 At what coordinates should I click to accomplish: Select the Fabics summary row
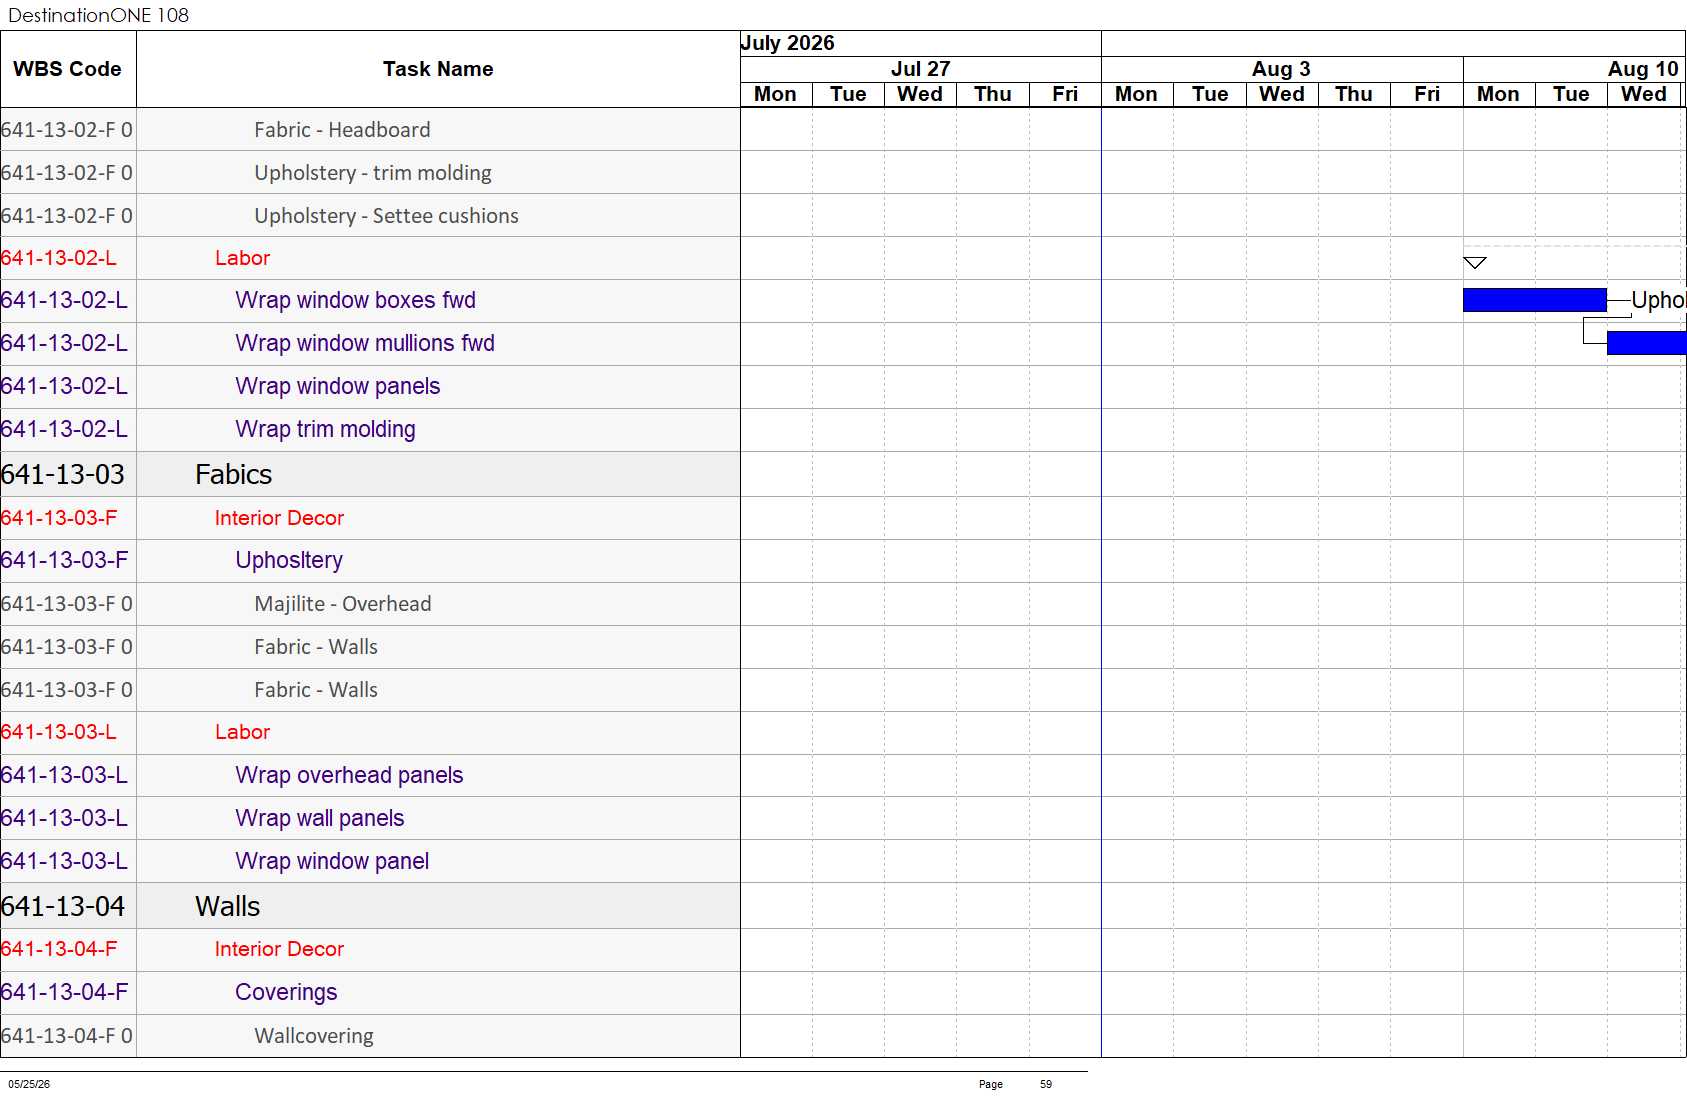[370, 474]
